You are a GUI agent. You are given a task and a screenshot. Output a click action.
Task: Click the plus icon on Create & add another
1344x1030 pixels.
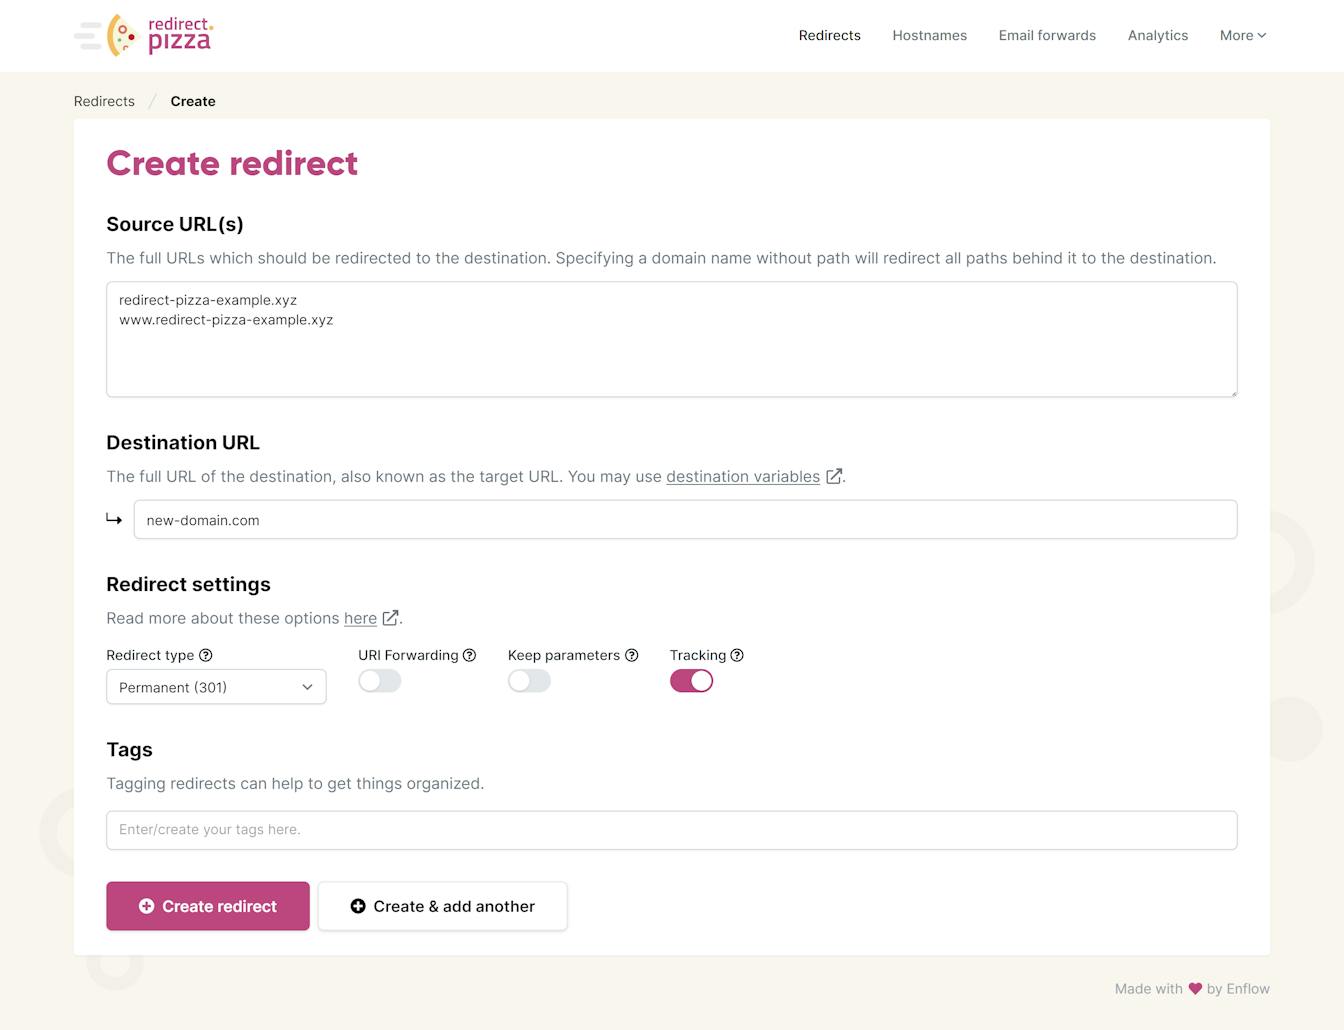(x=358, y=906)
